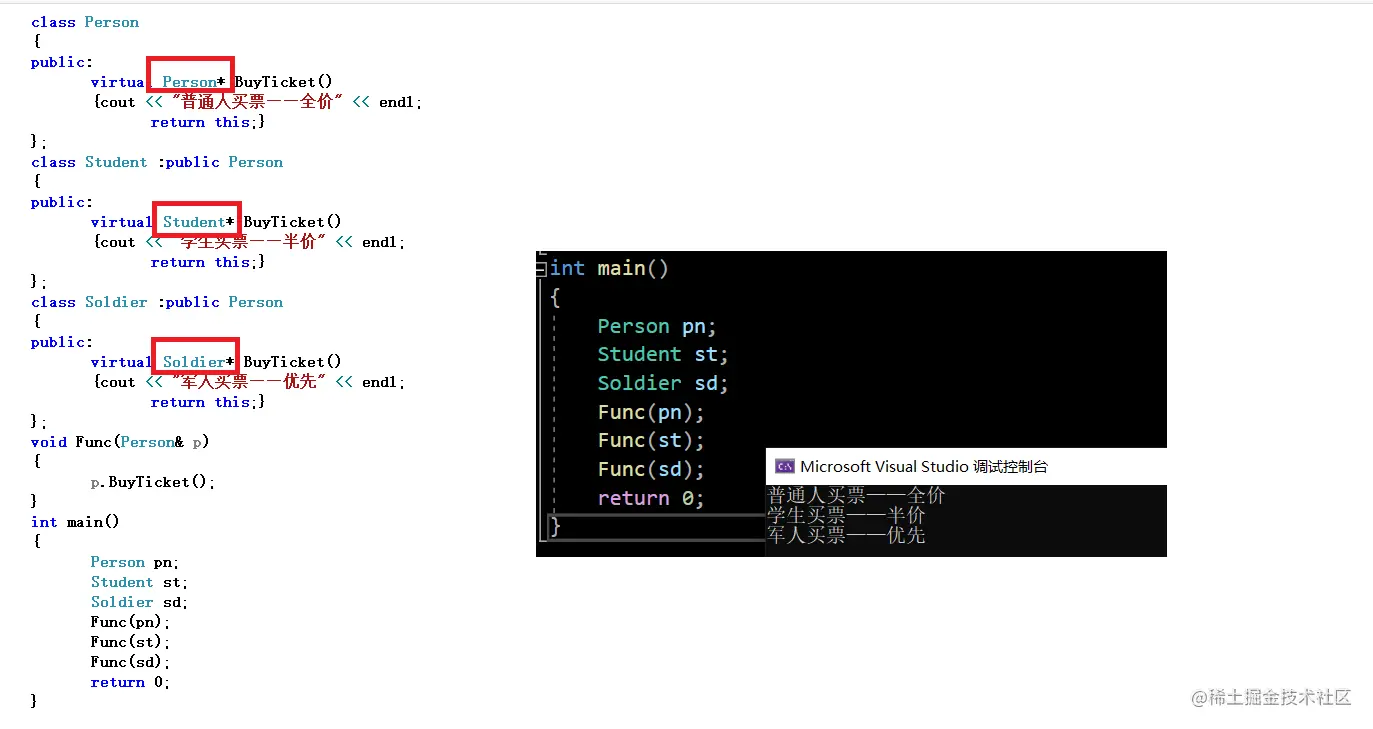Image resolution: width=1373 pixels, height=729 pixels.
Task: Click the cout line printing 普通人买票——全价
Action: tap(258, 102)
